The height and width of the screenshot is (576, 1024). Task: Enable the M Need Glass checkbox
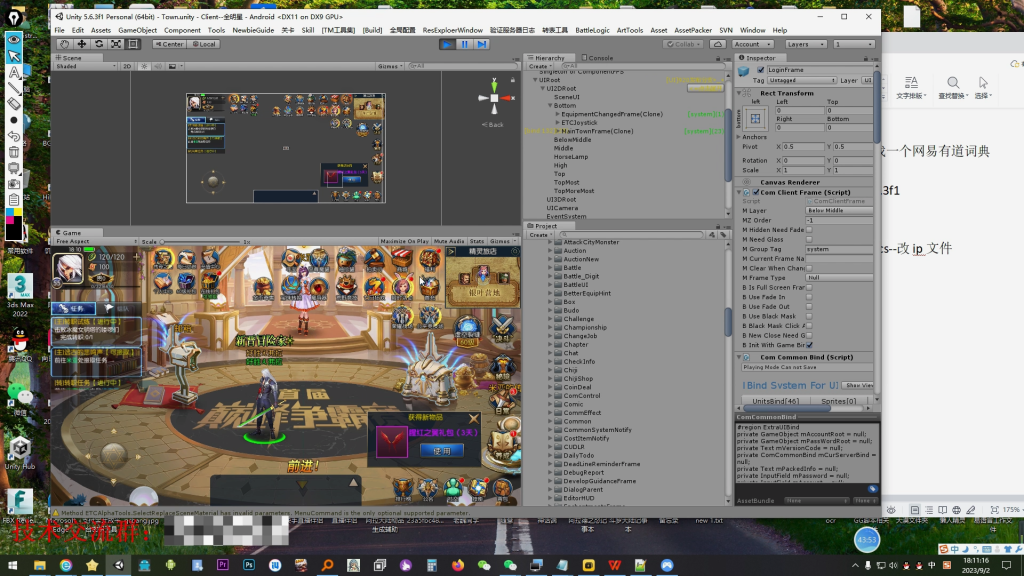pos(809,240)
